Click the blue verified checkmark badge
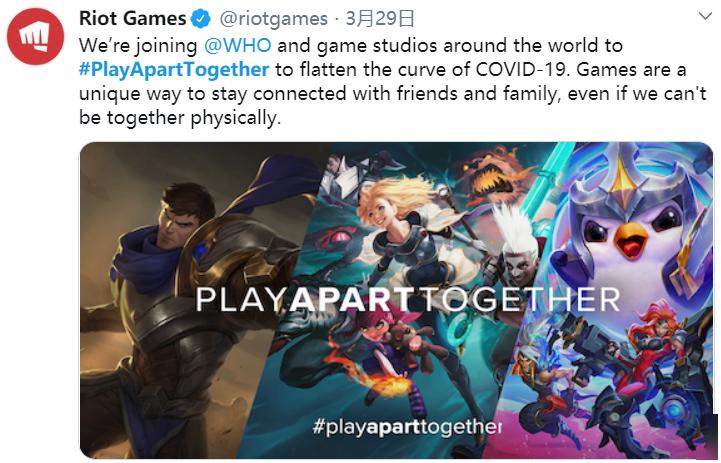The image size is (721, 463). (201, 19)
